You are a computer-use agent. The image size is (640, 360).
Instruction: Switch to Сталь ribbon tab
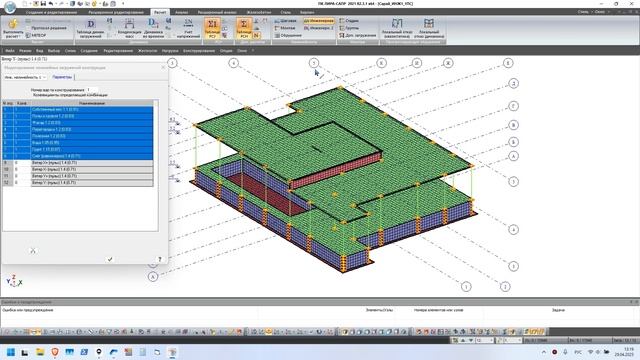(286, 12)
